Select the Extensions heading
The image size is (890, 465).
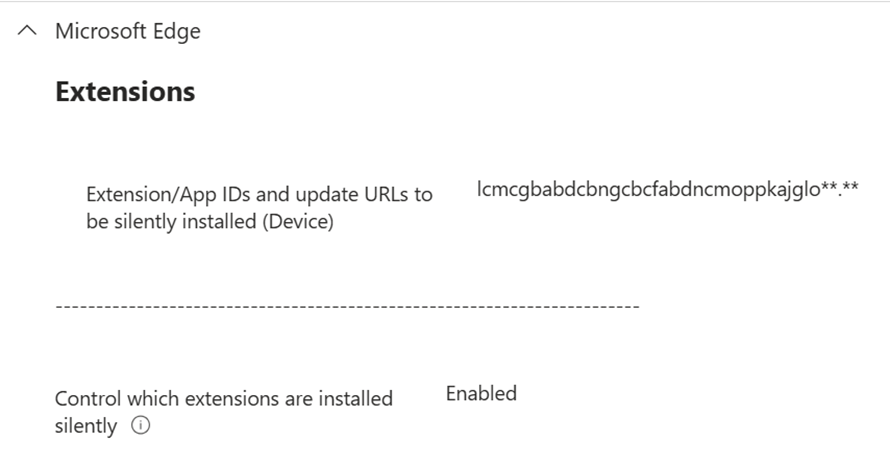click(125, 92)
